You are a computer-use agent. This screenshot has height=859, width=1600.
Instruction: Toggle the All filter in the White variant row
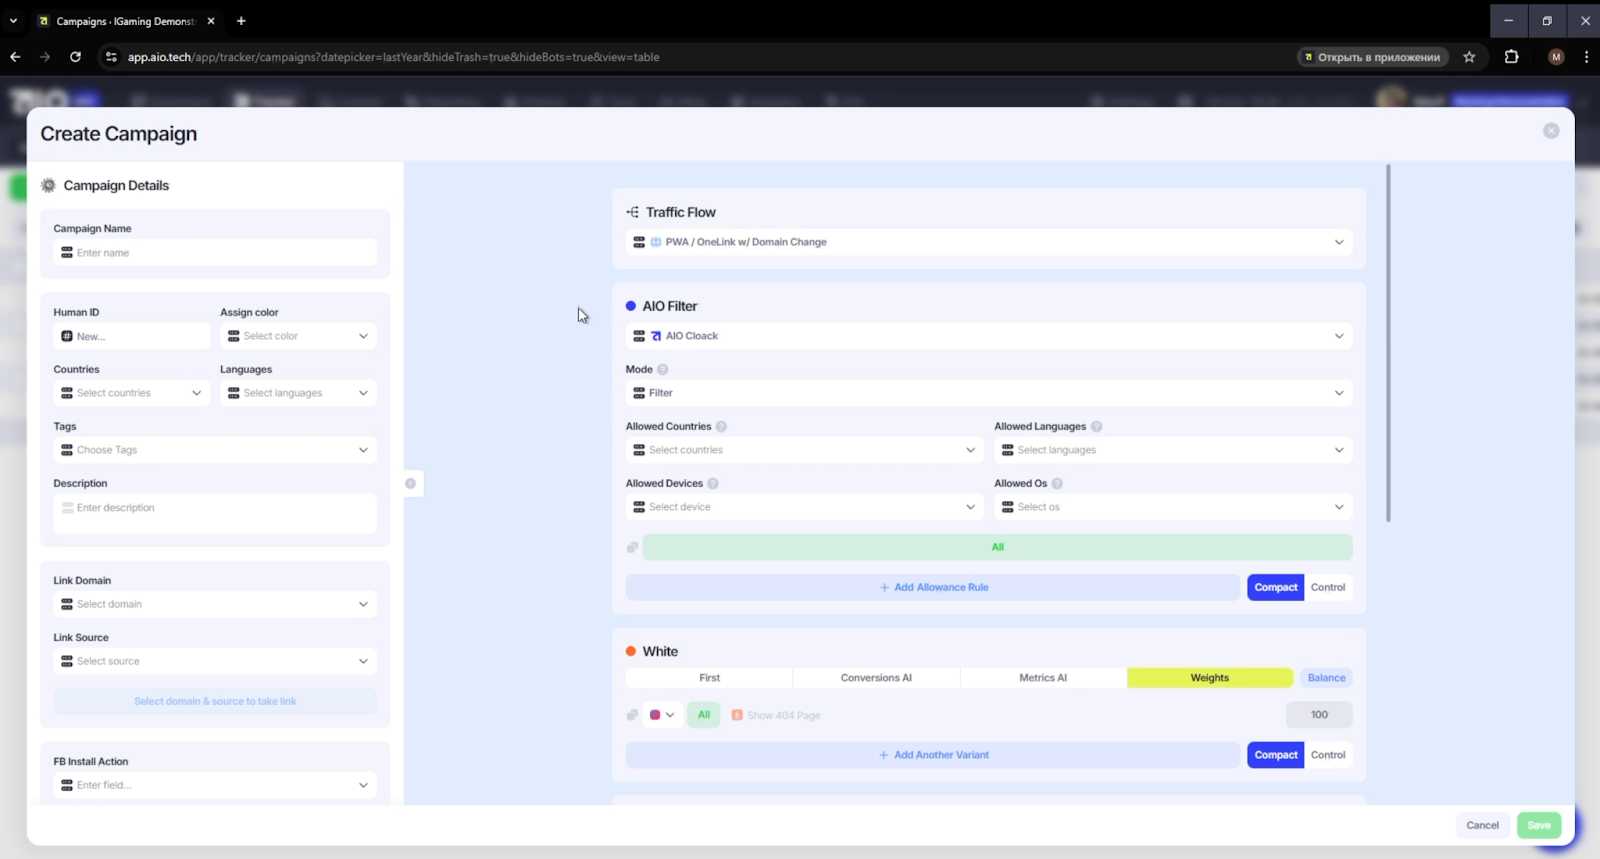pos(703,715)
